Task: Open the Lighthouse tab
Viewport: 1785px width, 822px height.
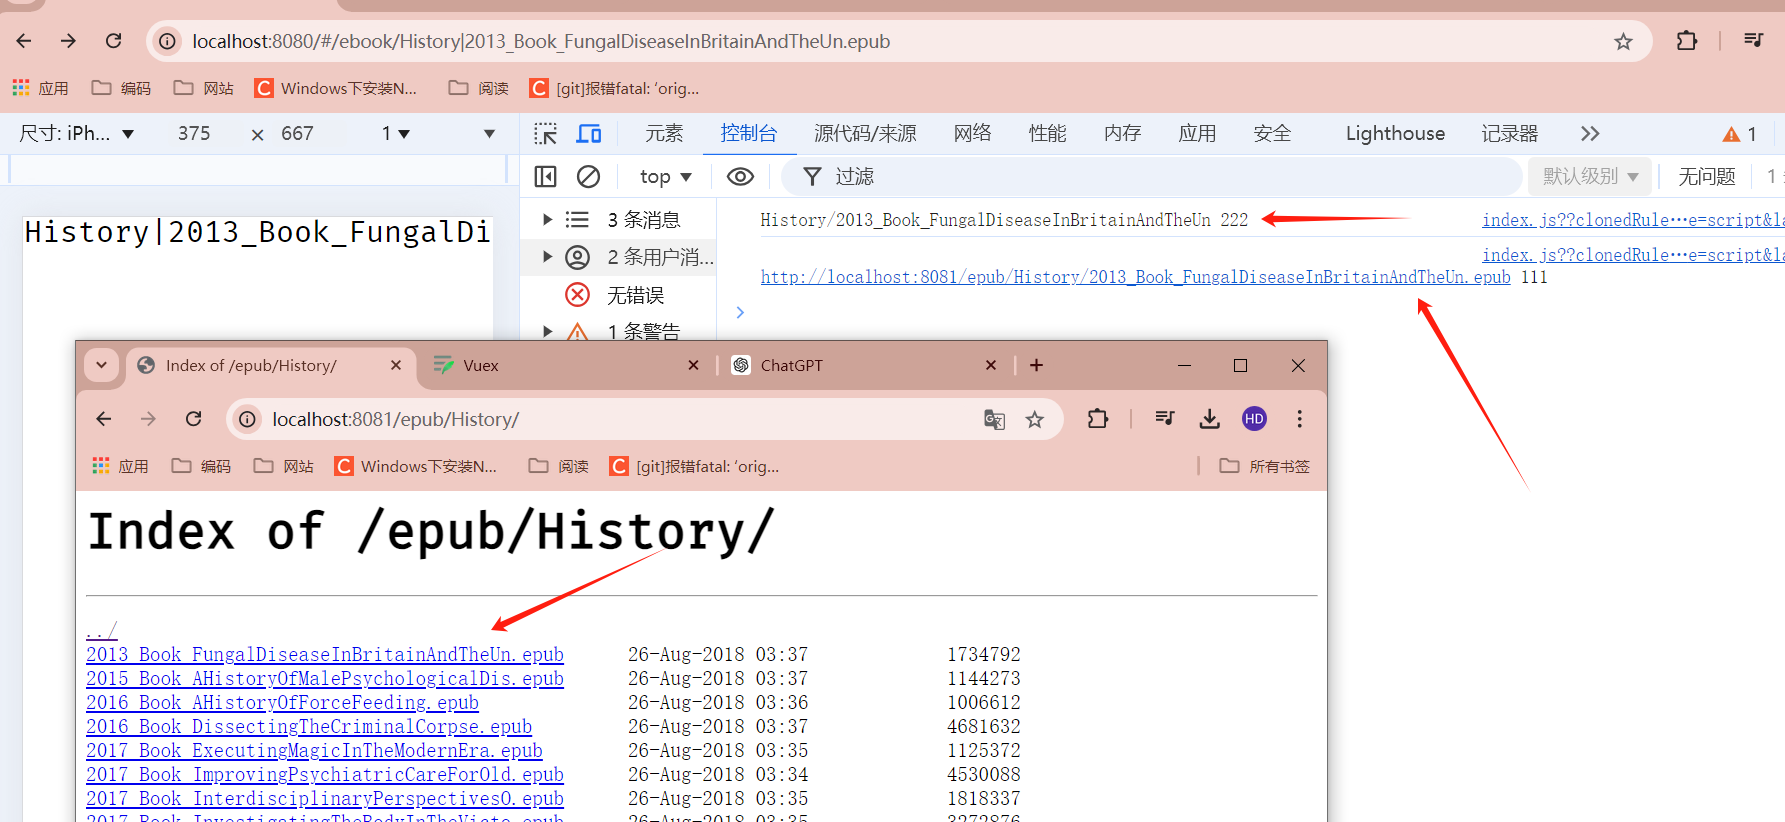Action: point(1395,134)
